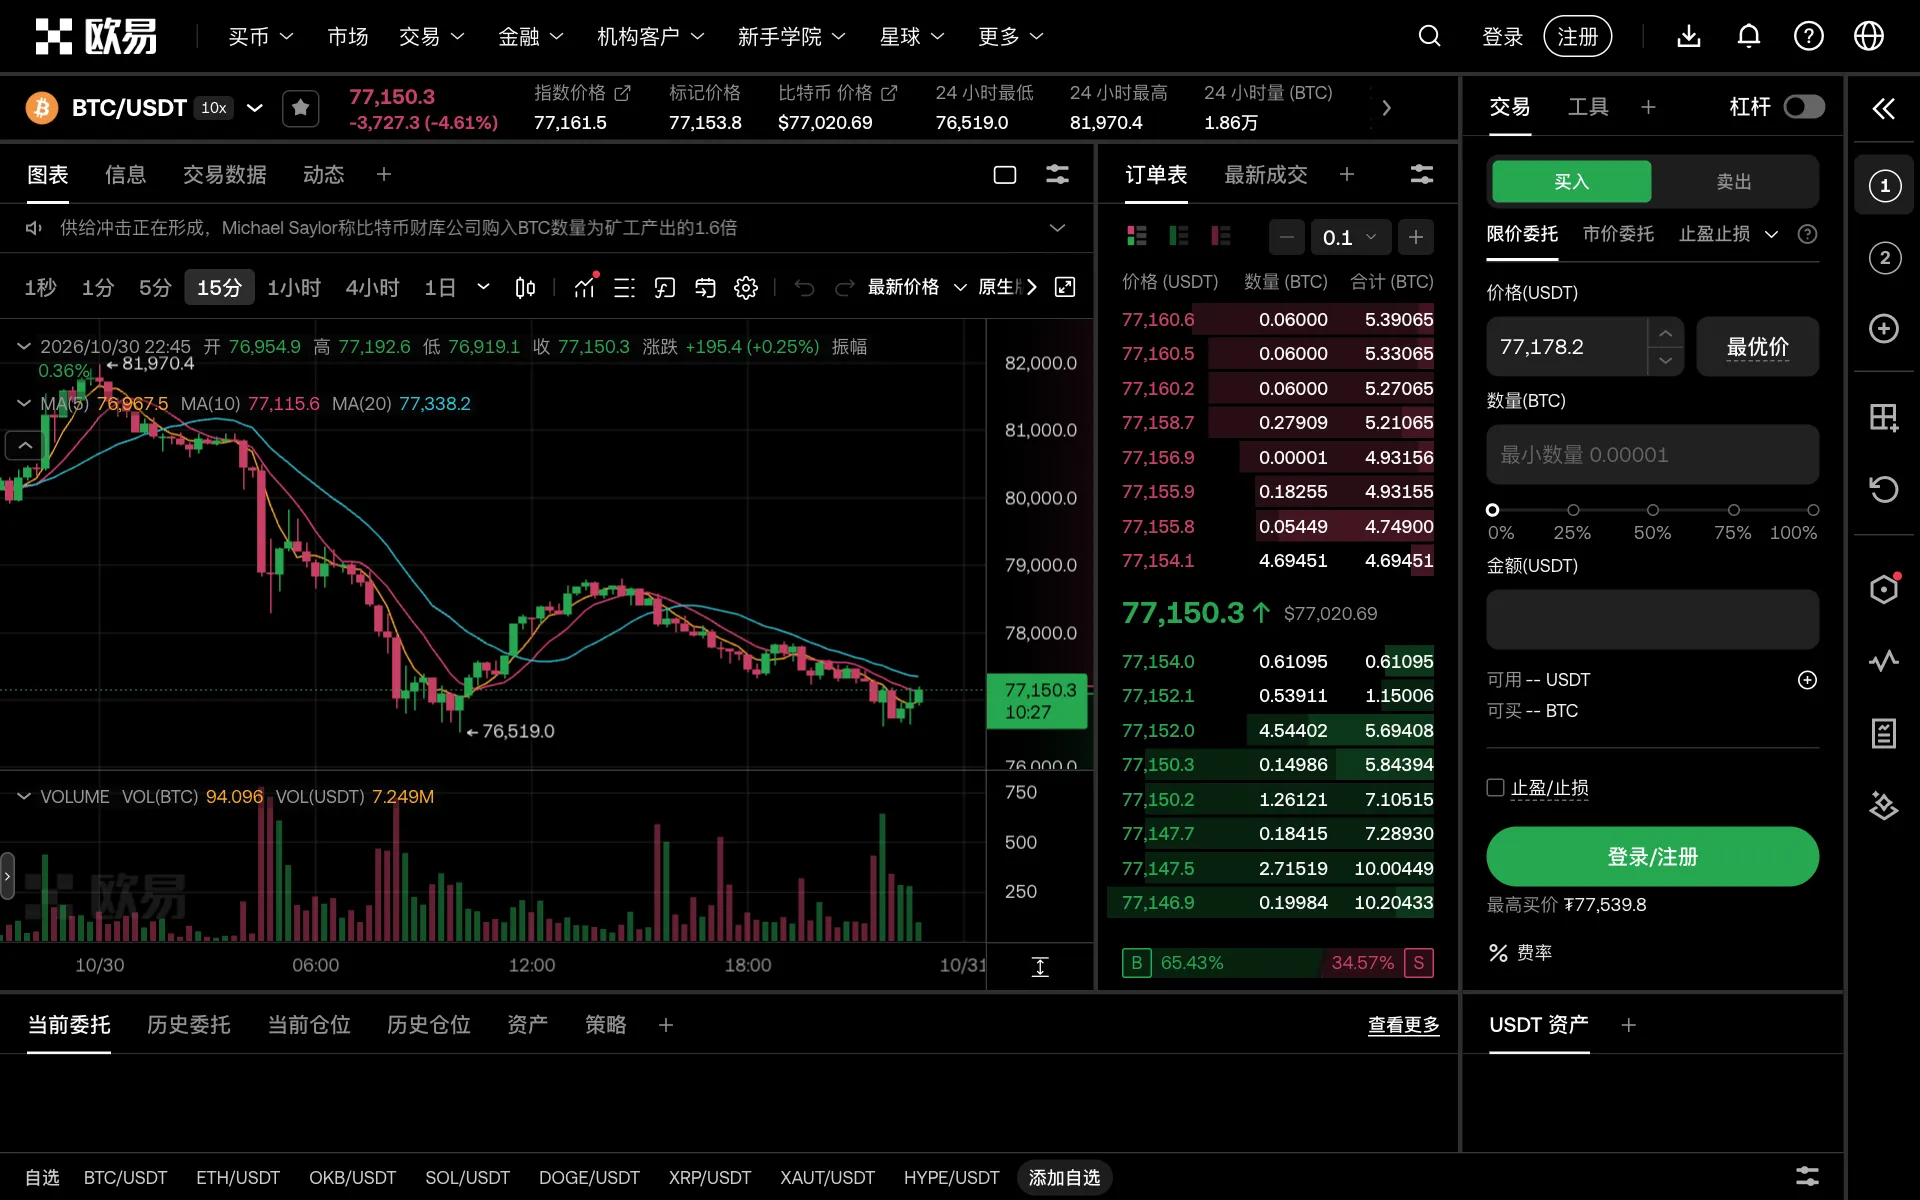The width and height of the screenshot is (1920, 1200).
Task: Set amount slider to 50%
Action: click(x=1653, y=510)
